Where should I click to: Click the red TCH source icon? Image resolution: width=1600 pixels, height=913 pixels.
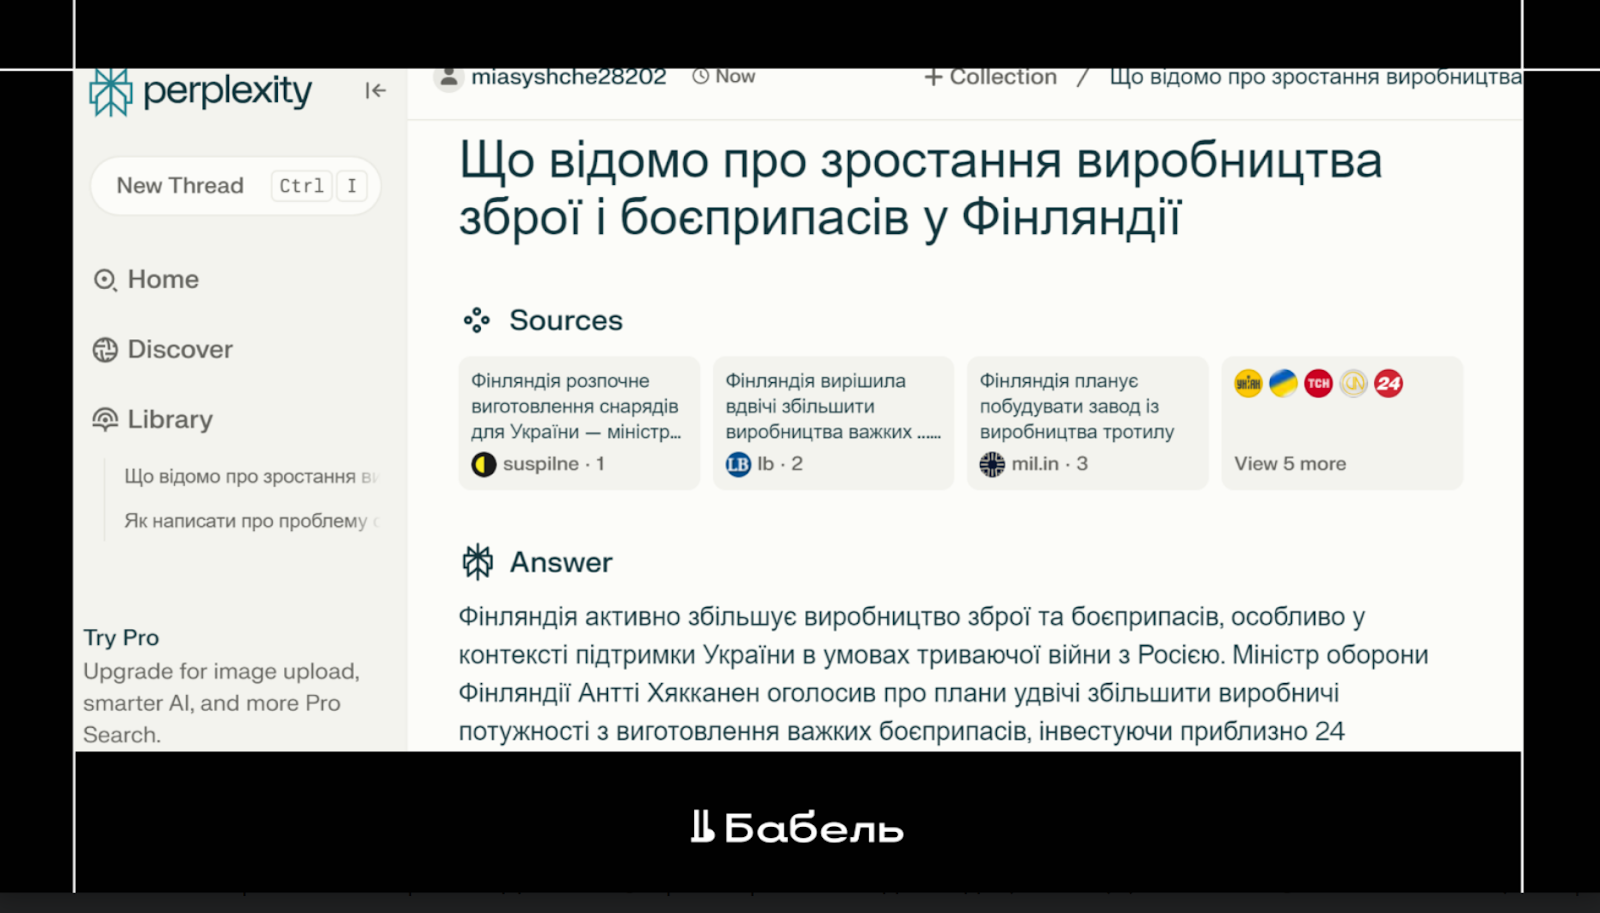tap(1318, 383)
